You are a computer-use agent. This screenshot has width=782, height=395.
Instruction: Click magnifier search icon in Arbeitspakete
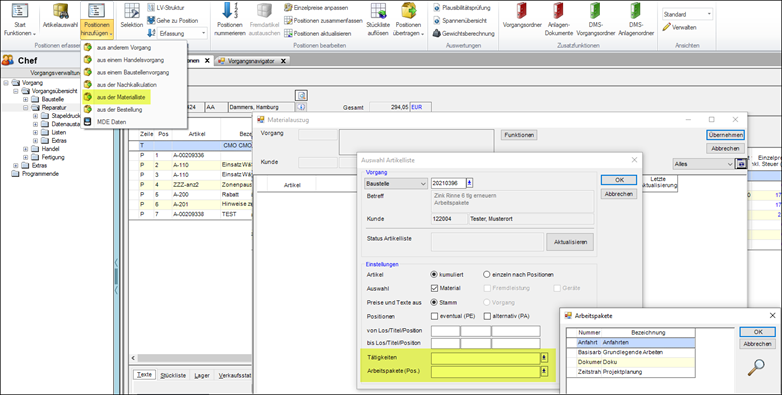(757, 368)
